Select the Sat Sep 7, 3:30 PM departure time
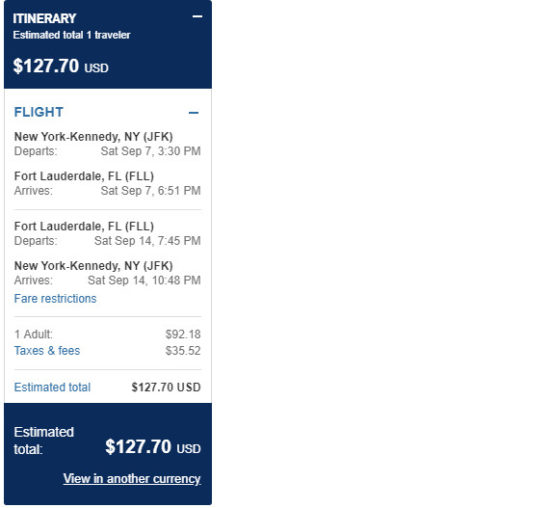 tap(151, 151)
